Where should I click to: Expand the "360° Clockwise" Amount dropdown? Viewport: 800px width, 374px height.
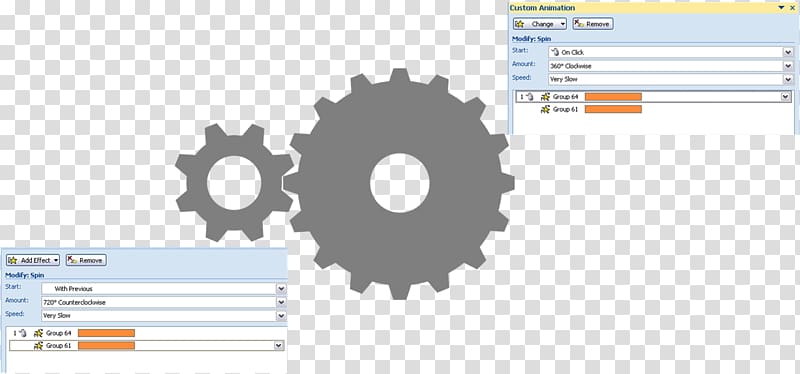(788, 66)
